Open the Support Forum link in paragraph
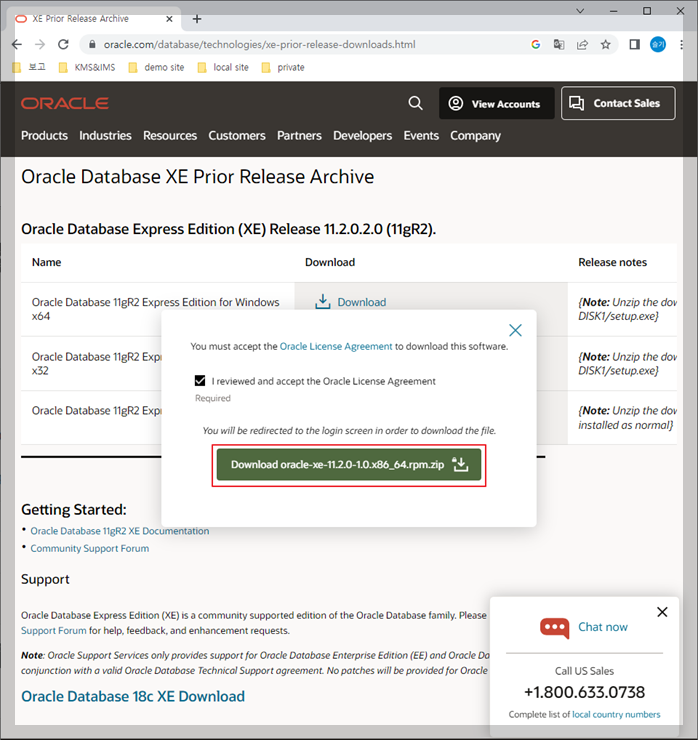This screenshot has width=698, height=740. pyautogui.click(x=54, y=631)
